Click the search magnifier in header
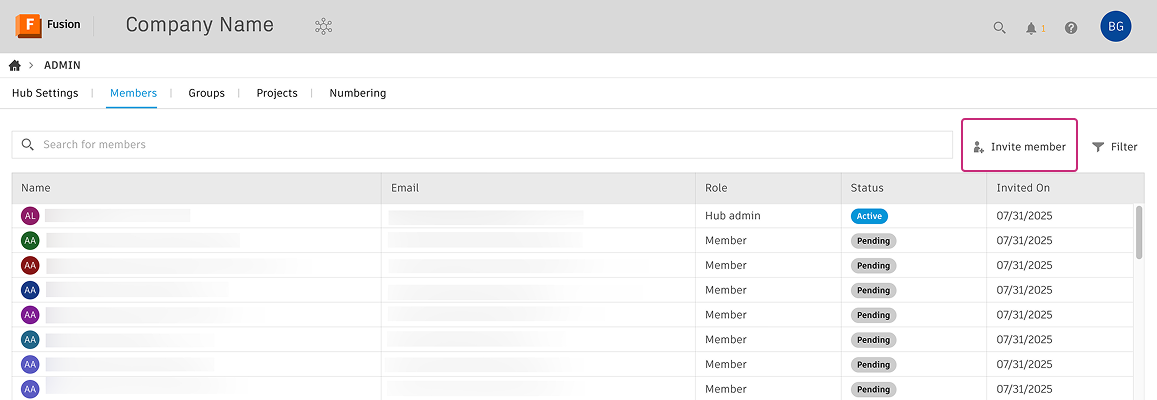Image resolution: width=1157 pixels, height=400 pixels. [999, 28]
